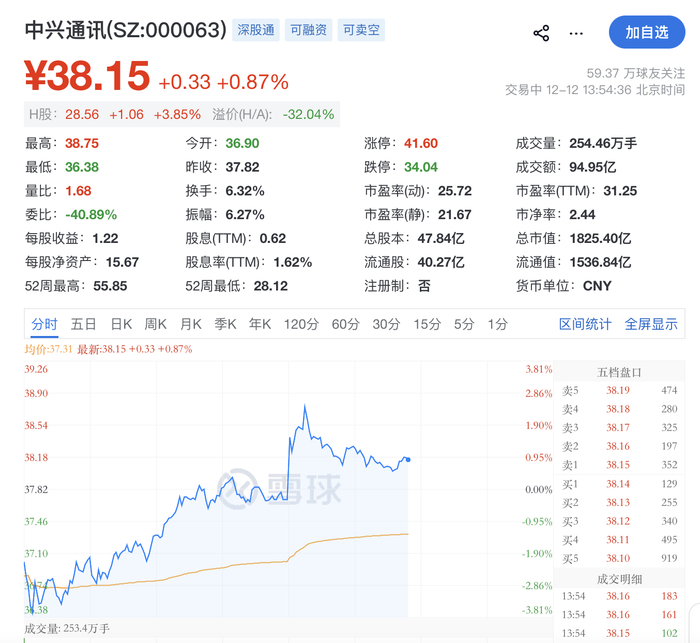
Task: Click the 市净率 value 2.44
Action: (582, 214)
